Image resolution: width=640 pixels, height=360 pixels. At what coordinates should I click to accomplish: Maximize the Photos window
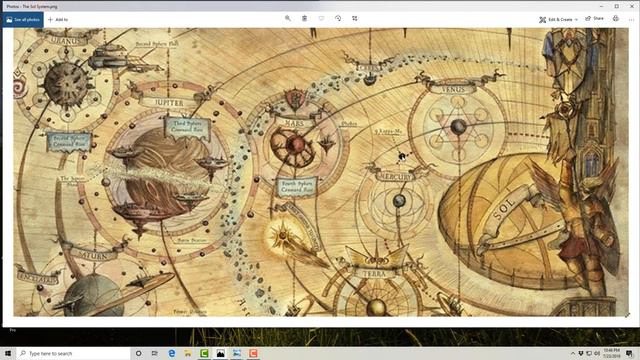616,6
